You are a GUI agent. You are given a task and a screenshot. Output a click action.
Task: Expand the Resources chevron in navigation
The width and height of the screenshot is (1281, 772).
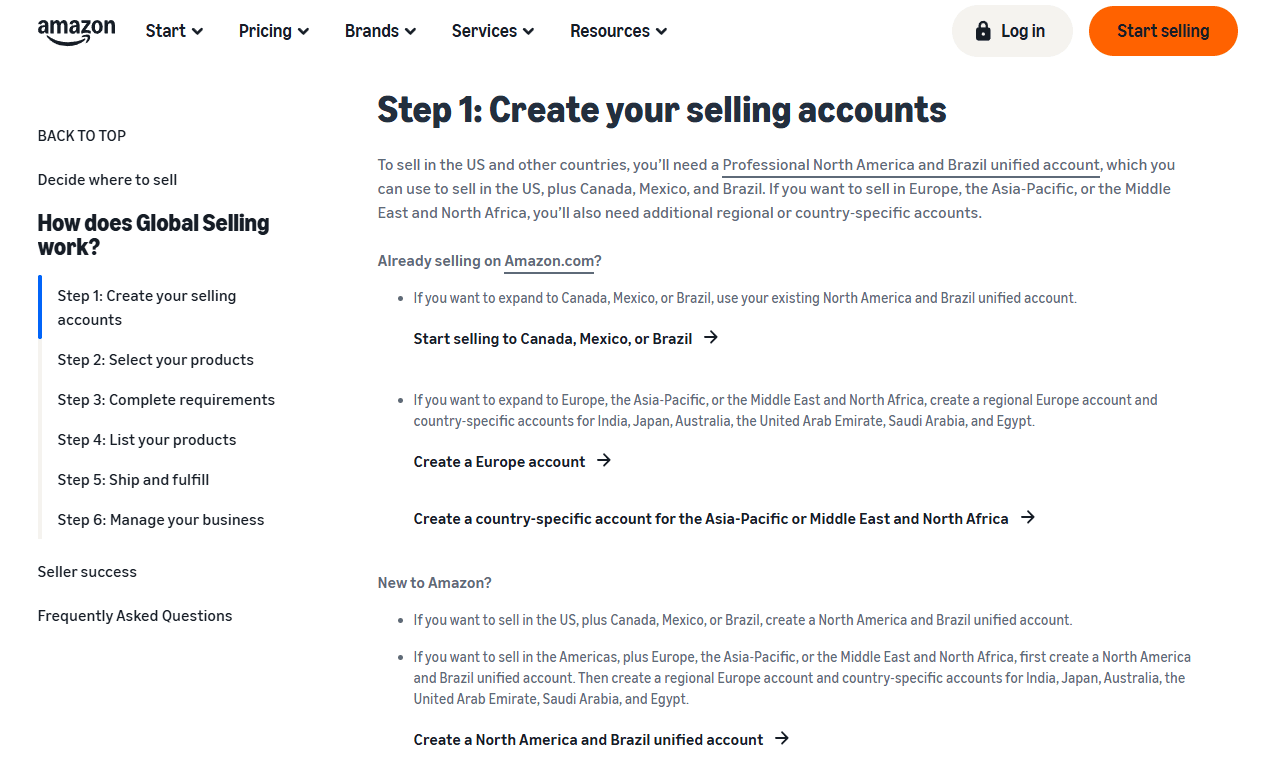click(x=662, y=32)
